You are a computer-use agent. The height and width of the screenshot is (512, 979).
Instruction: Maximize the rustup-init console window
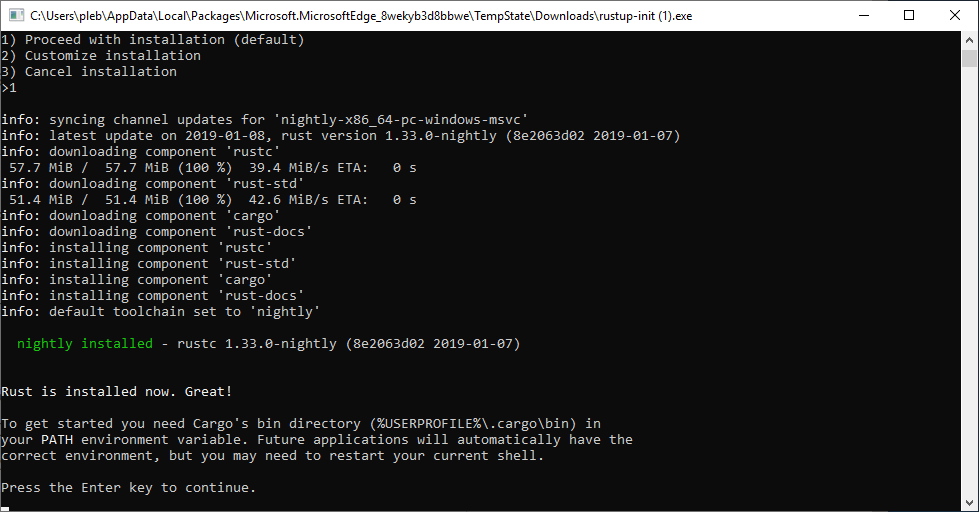point(909,16)
